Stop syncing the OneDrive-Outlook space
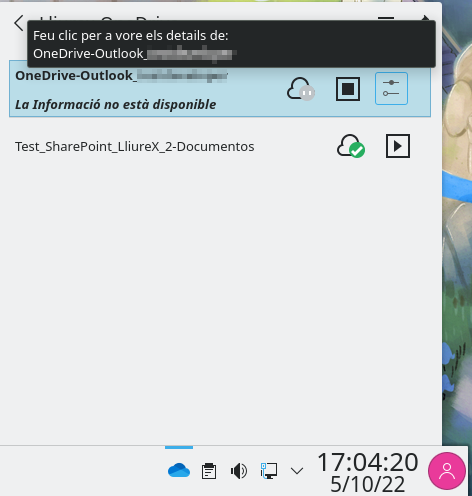 pos(348,89)
